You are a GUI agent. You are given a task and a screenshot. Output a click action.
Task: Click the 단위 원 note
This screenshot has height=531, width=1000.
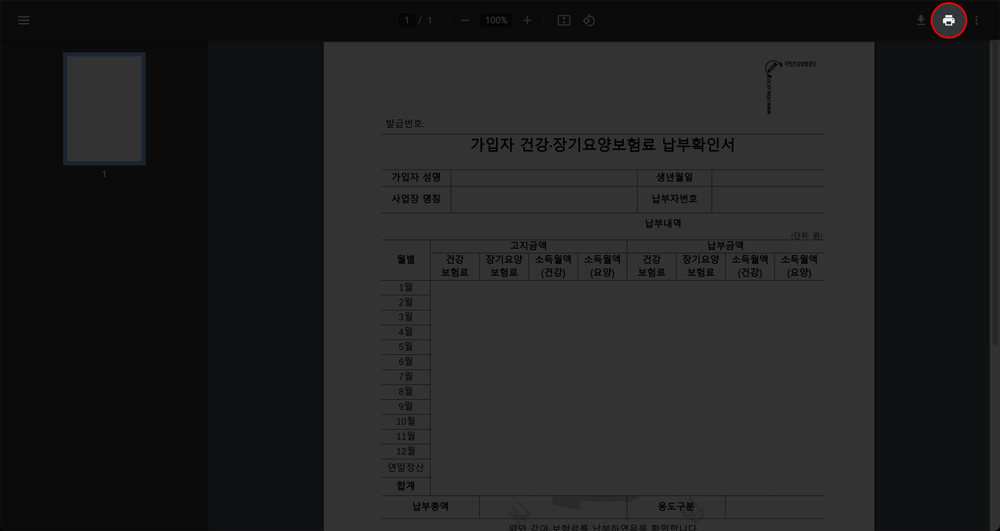pyautogui.click(x=807, y=236)
